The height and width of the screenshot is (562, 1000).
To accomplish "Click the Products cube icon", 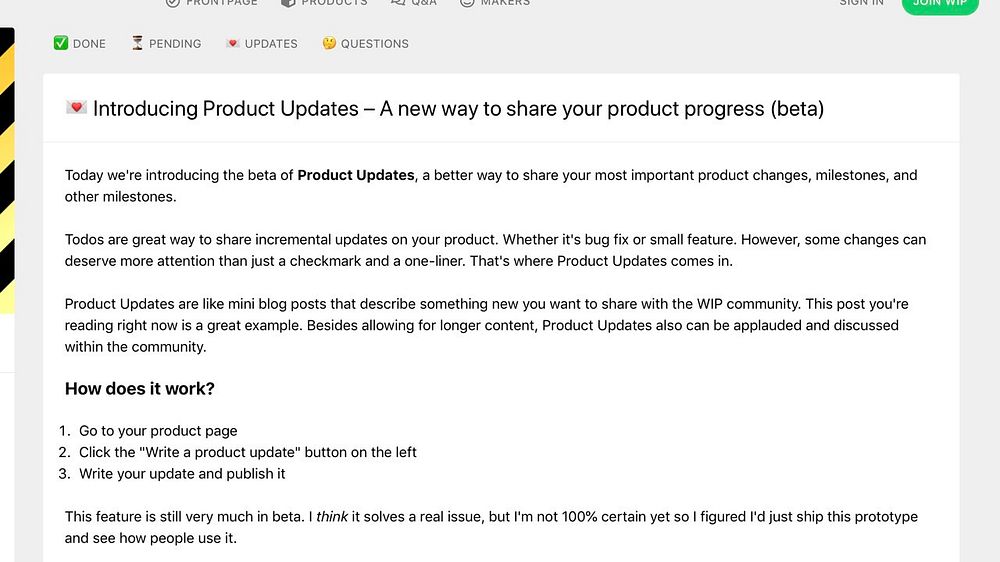I will [287, 3].
